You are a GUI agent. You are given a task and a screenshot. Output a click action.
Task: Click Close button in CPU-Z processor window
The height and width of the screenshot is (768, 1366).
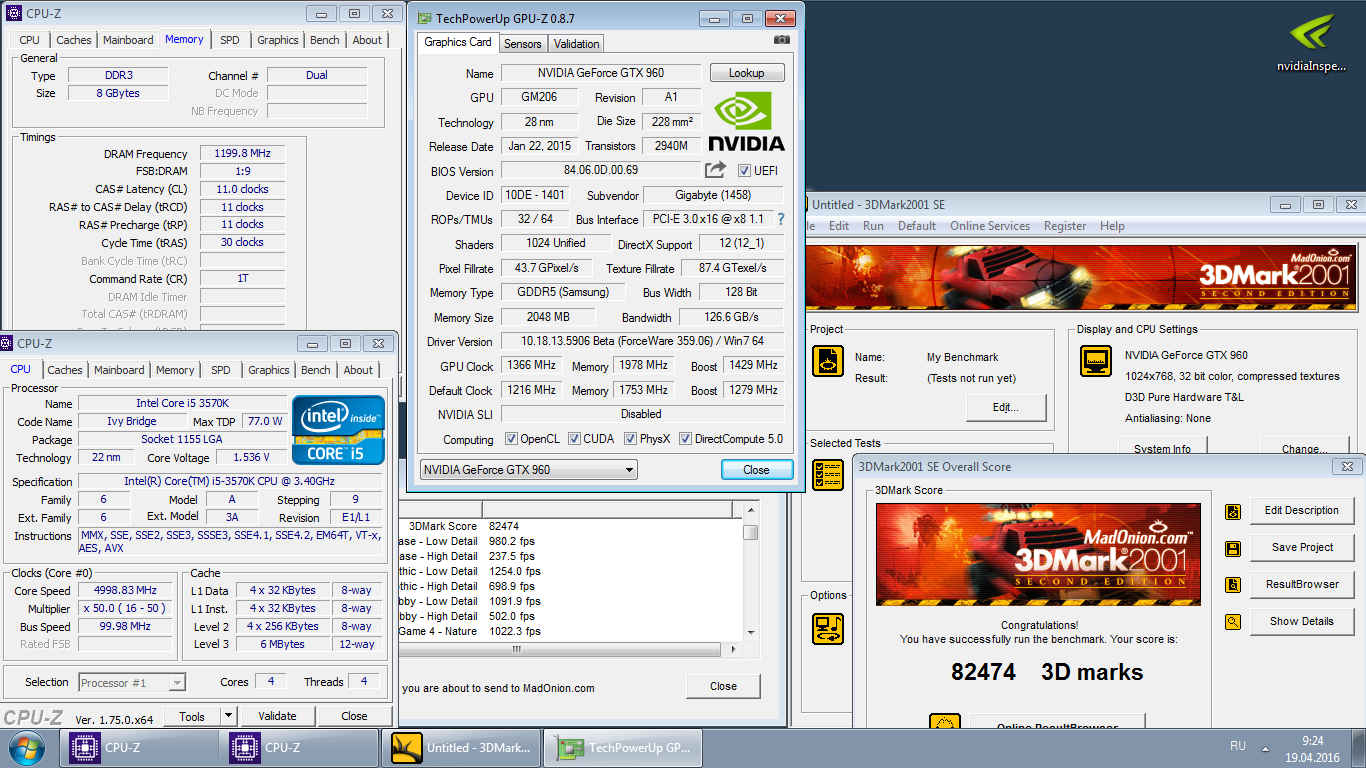354,716
